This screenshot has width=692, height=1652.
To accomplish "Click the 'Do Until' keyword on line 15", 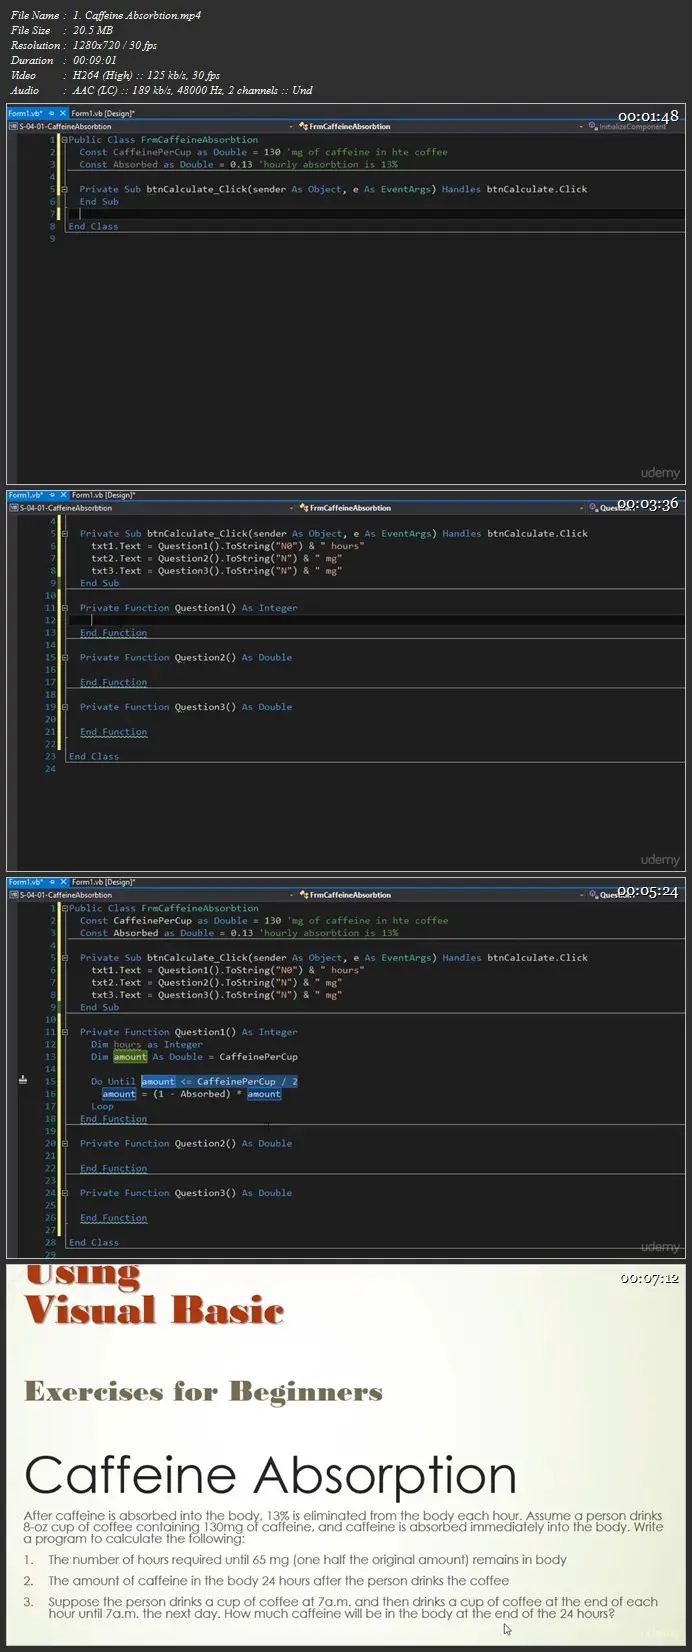I will click(x=113, y=1081).
